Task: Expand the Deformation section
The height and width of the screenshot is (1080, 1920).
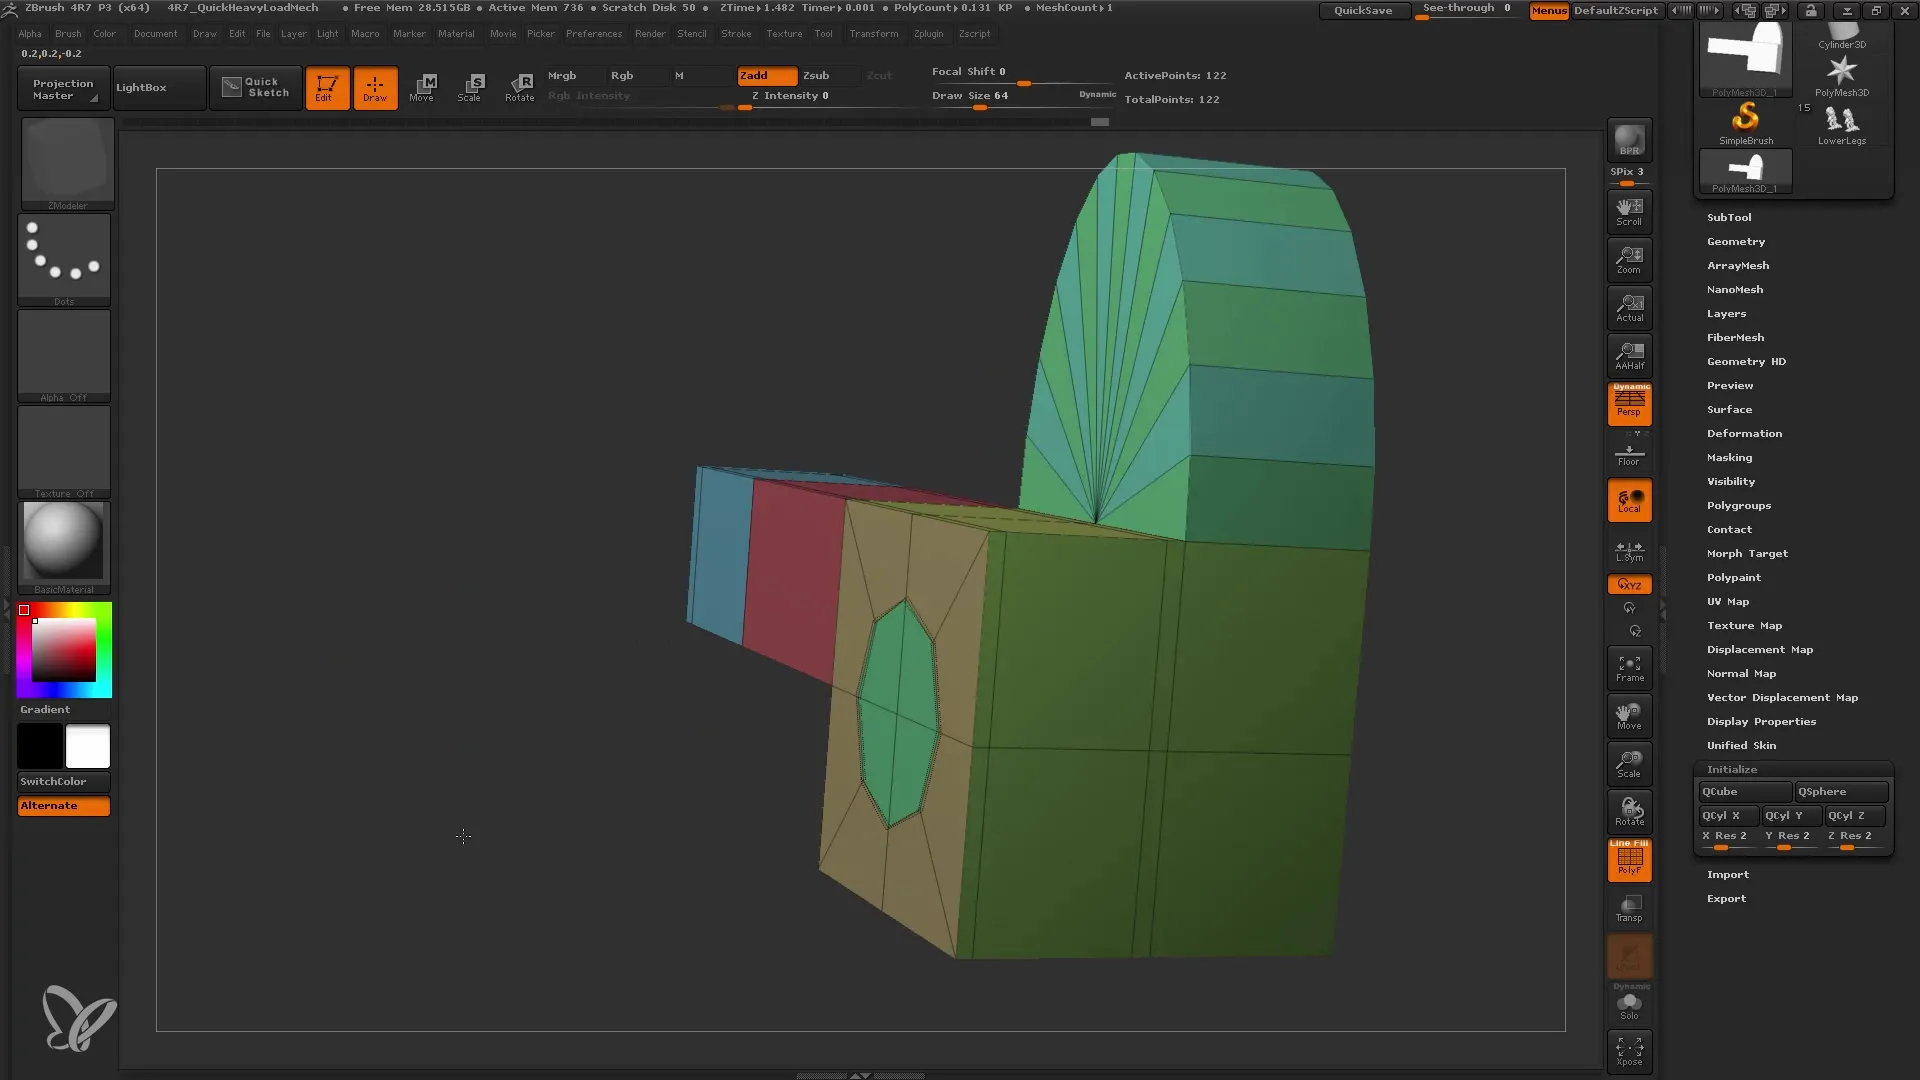Action: tap(1744, 433)
